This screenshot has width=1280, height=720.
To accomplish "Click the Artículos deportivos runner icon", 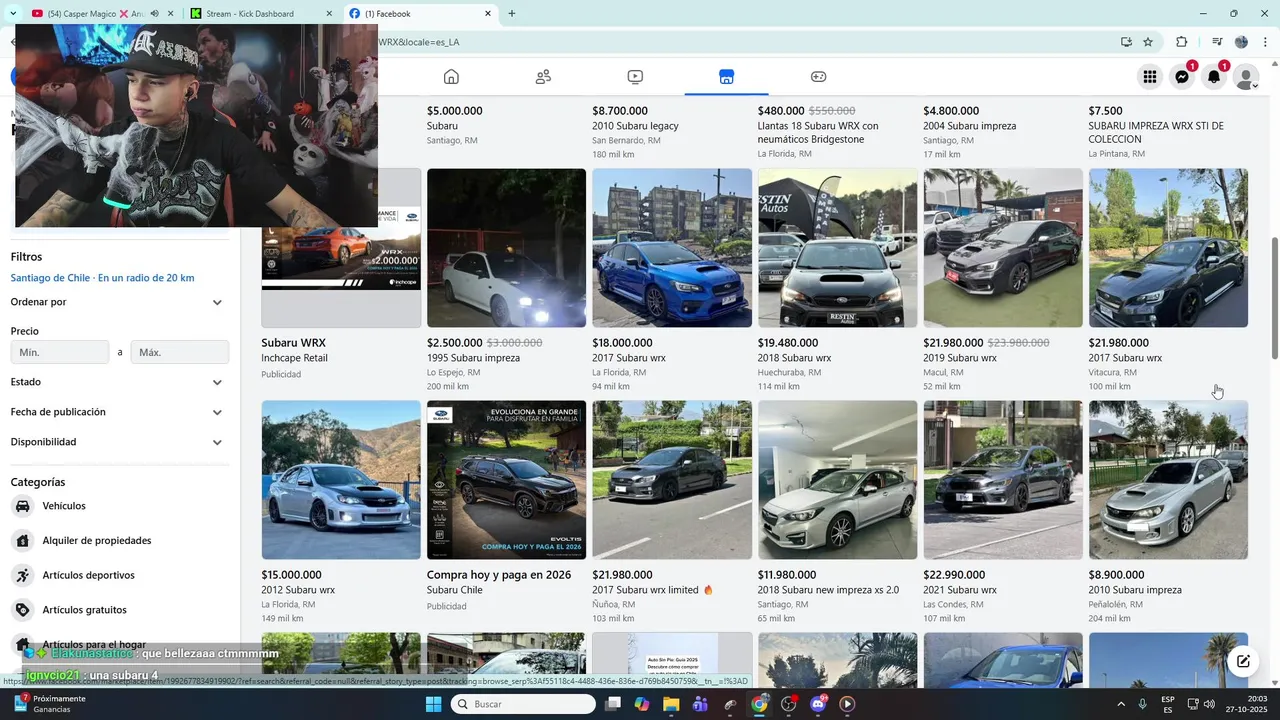I will click(22, 575).
